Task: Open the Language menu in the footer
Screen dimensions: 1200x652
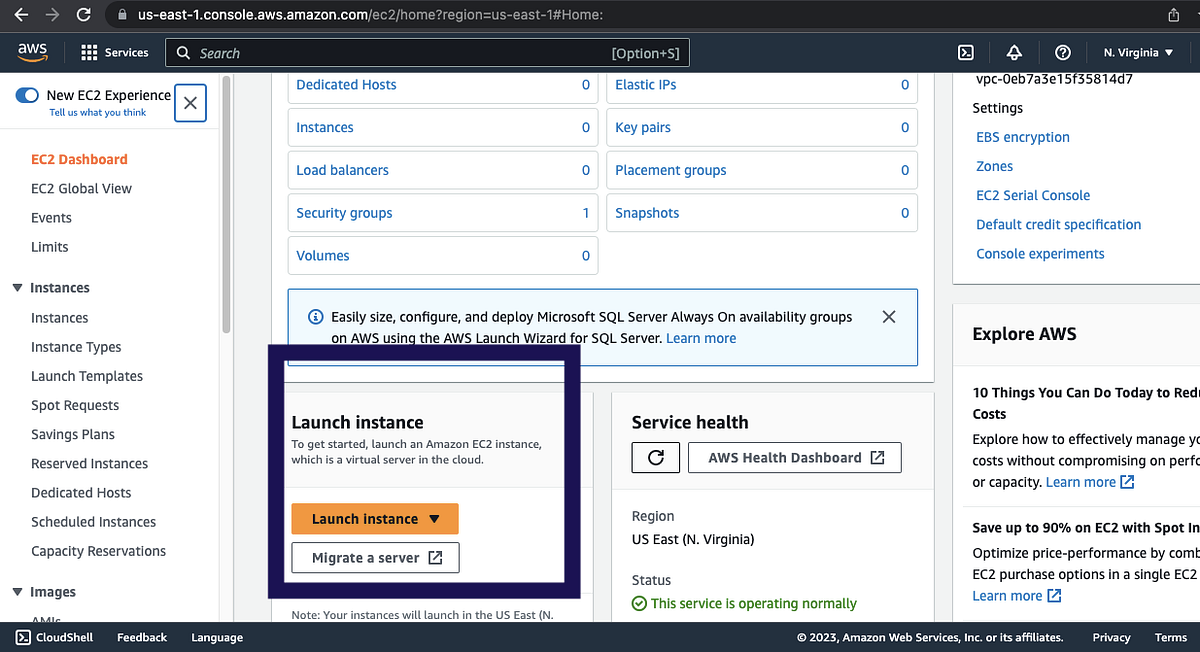Action: coord(216,637)
